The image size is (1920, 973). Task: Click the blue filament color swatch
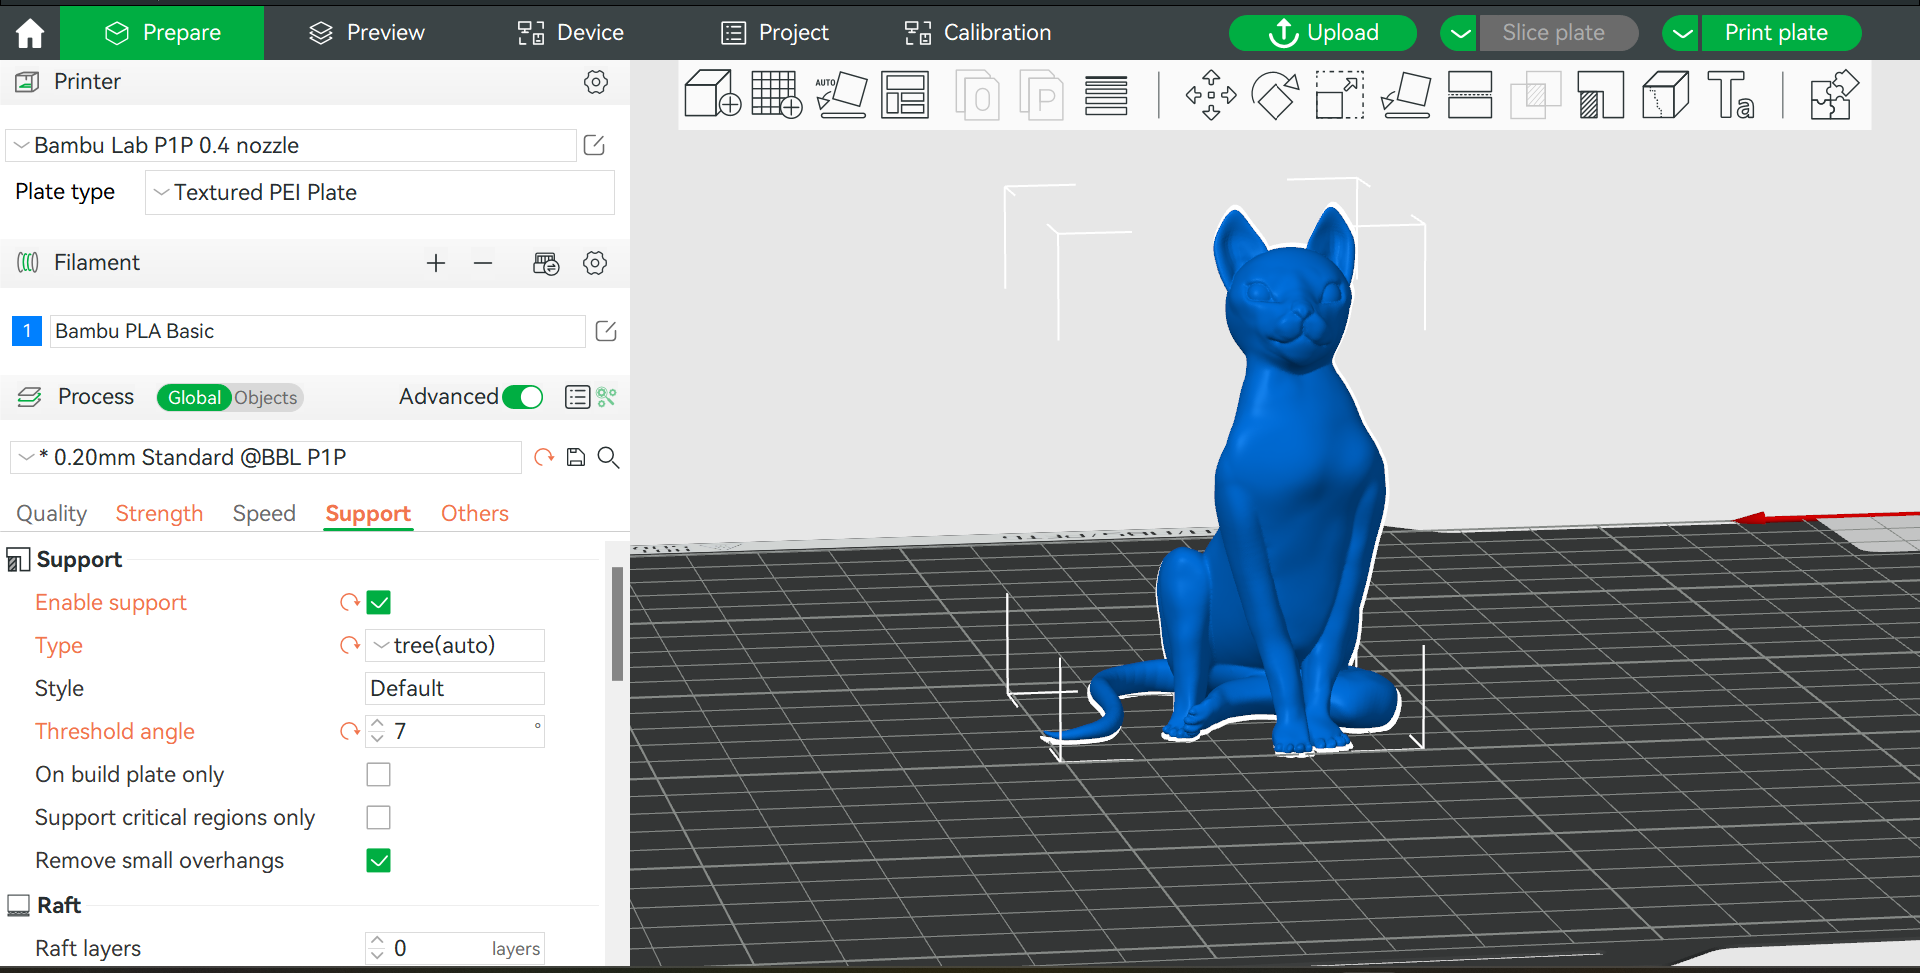(27, 331)
